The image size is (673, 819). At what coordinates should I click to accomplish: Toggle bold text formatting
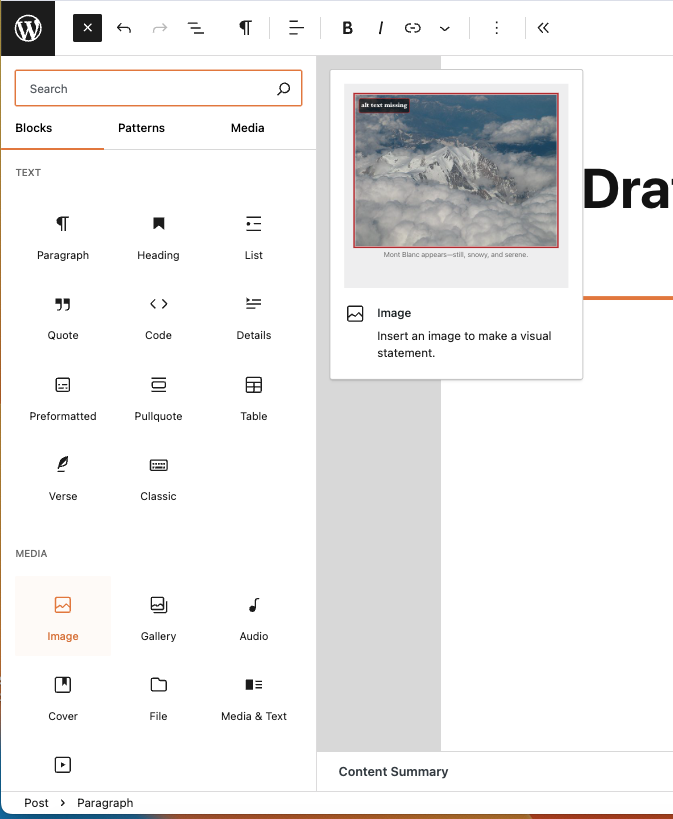[347, 28]
